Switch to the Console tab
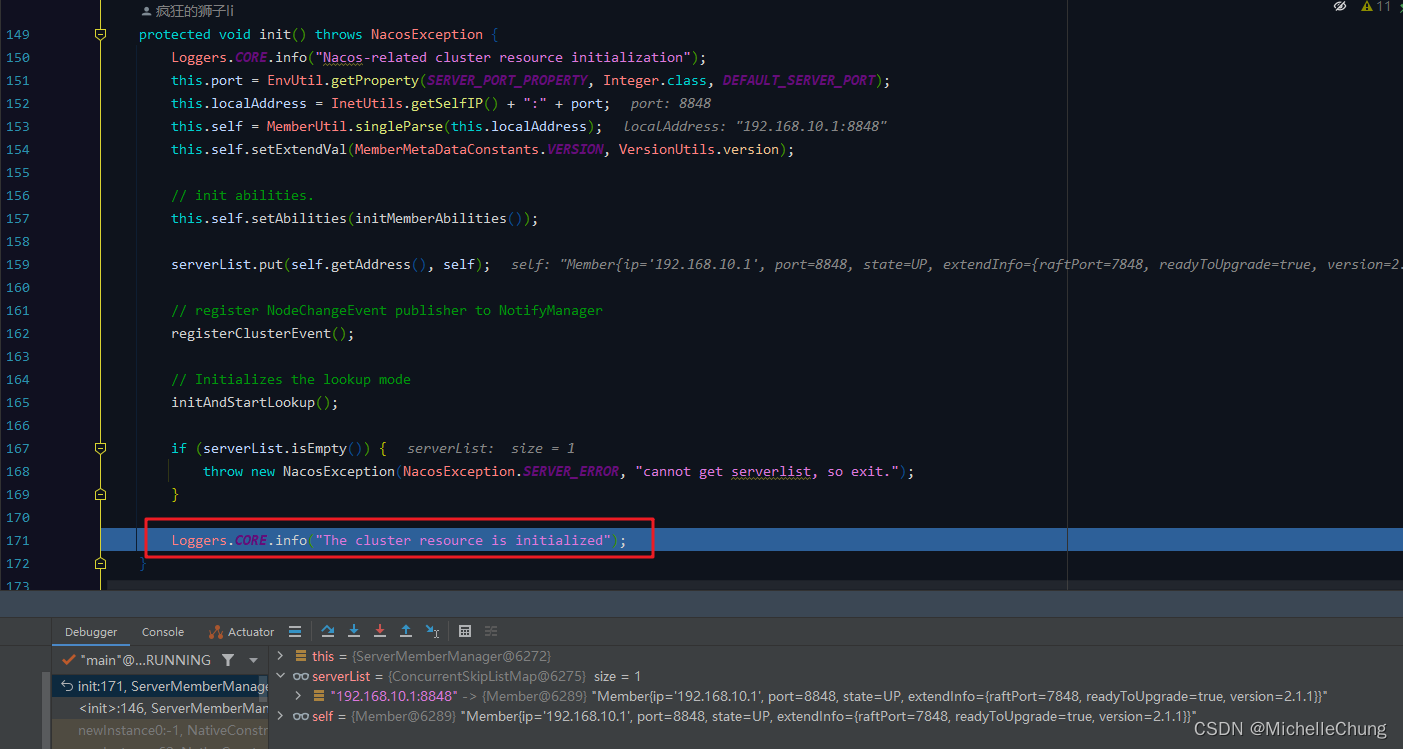 pos(163,632)
